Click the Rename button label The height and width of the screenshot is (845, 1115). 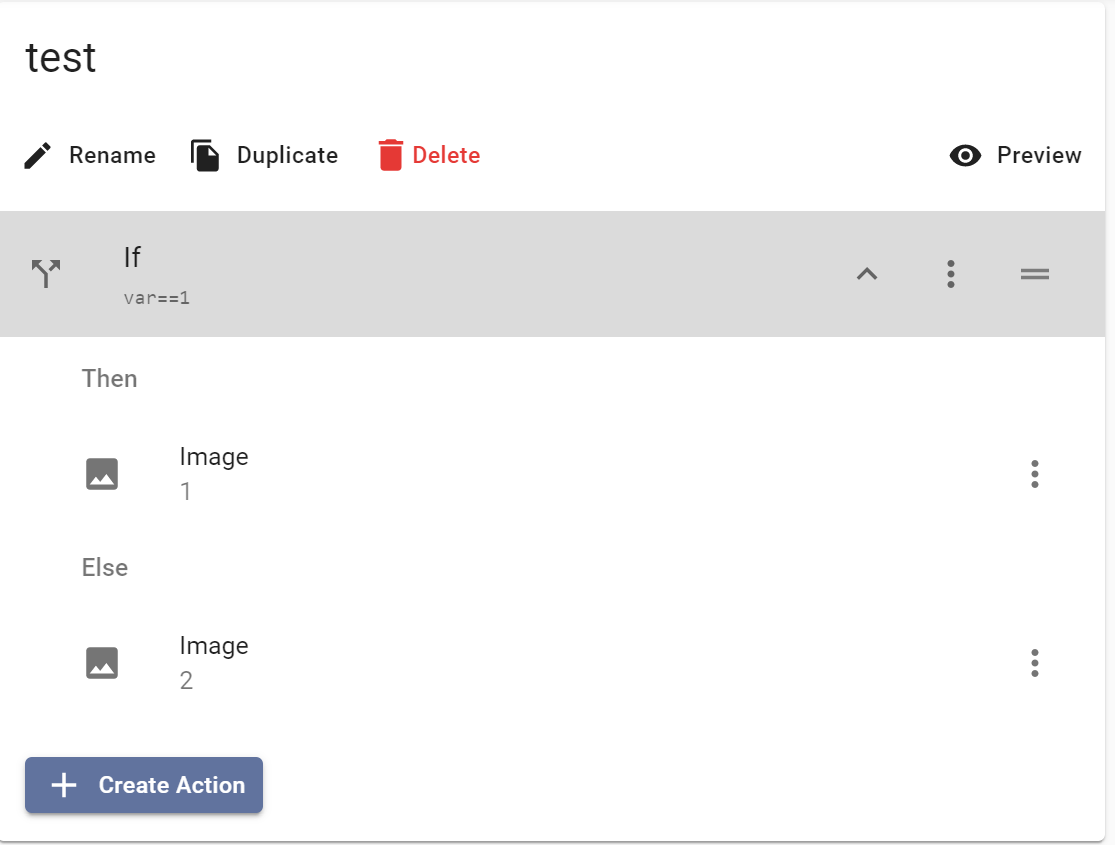tap(112, 155)
